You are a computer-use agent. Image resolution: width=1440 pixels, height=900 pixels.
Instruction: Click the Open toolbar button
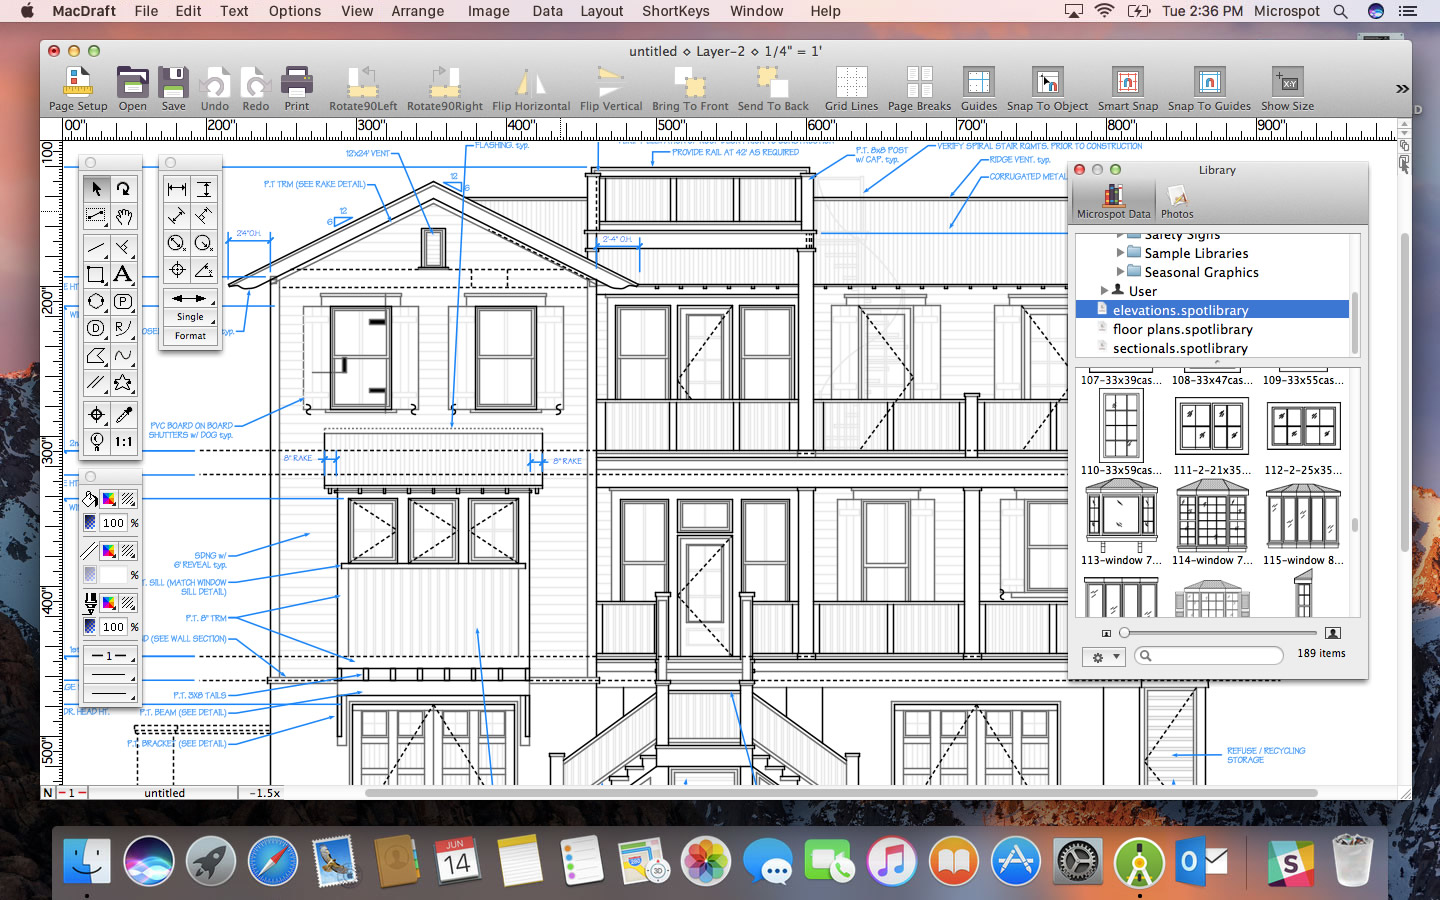click(x=132, y=89)
